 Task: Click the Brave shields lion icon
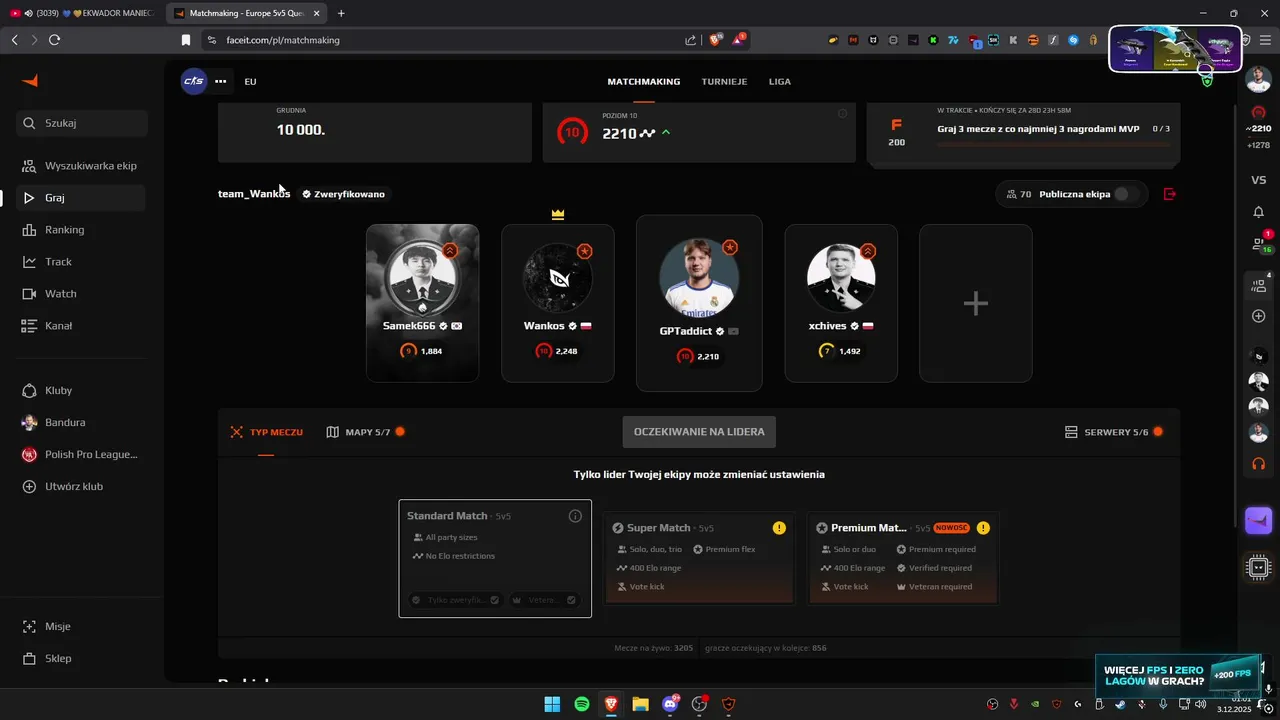click(x=715, y=40)
